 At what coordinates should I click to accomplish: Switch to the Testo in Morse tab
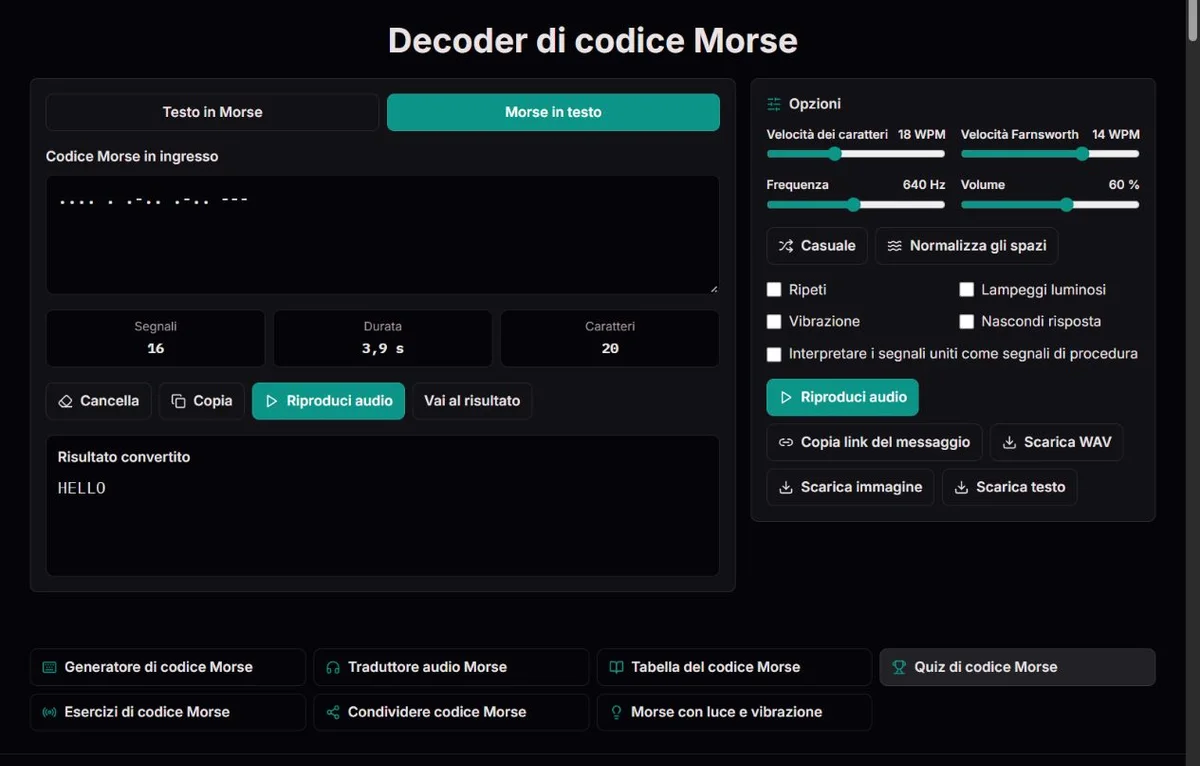coord(212,112)
